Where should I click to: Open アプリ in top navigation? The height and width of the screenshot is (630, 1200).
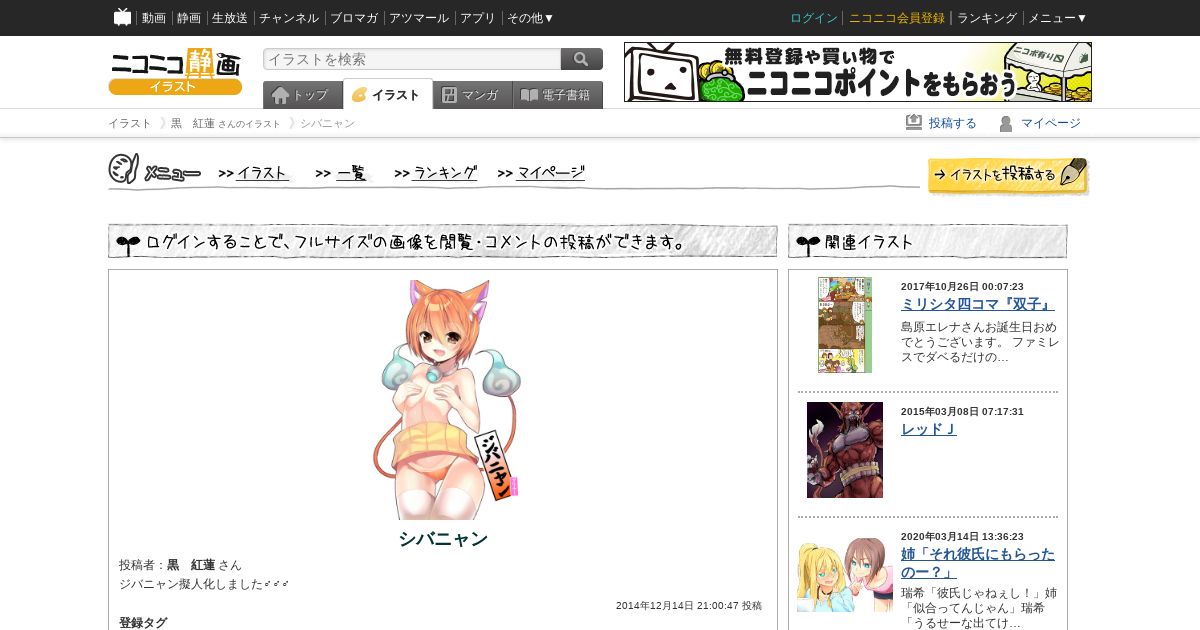[478, 18]
